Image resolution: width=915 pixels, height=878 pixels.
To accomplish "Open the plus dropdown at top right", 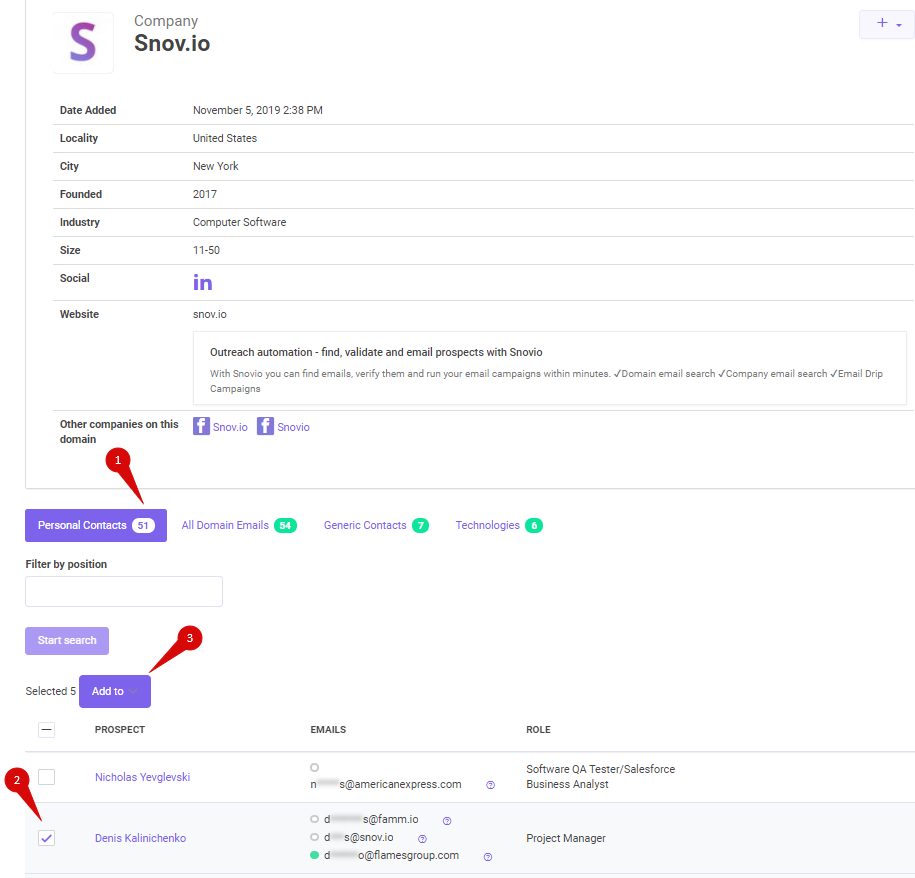I will [887, 24].
